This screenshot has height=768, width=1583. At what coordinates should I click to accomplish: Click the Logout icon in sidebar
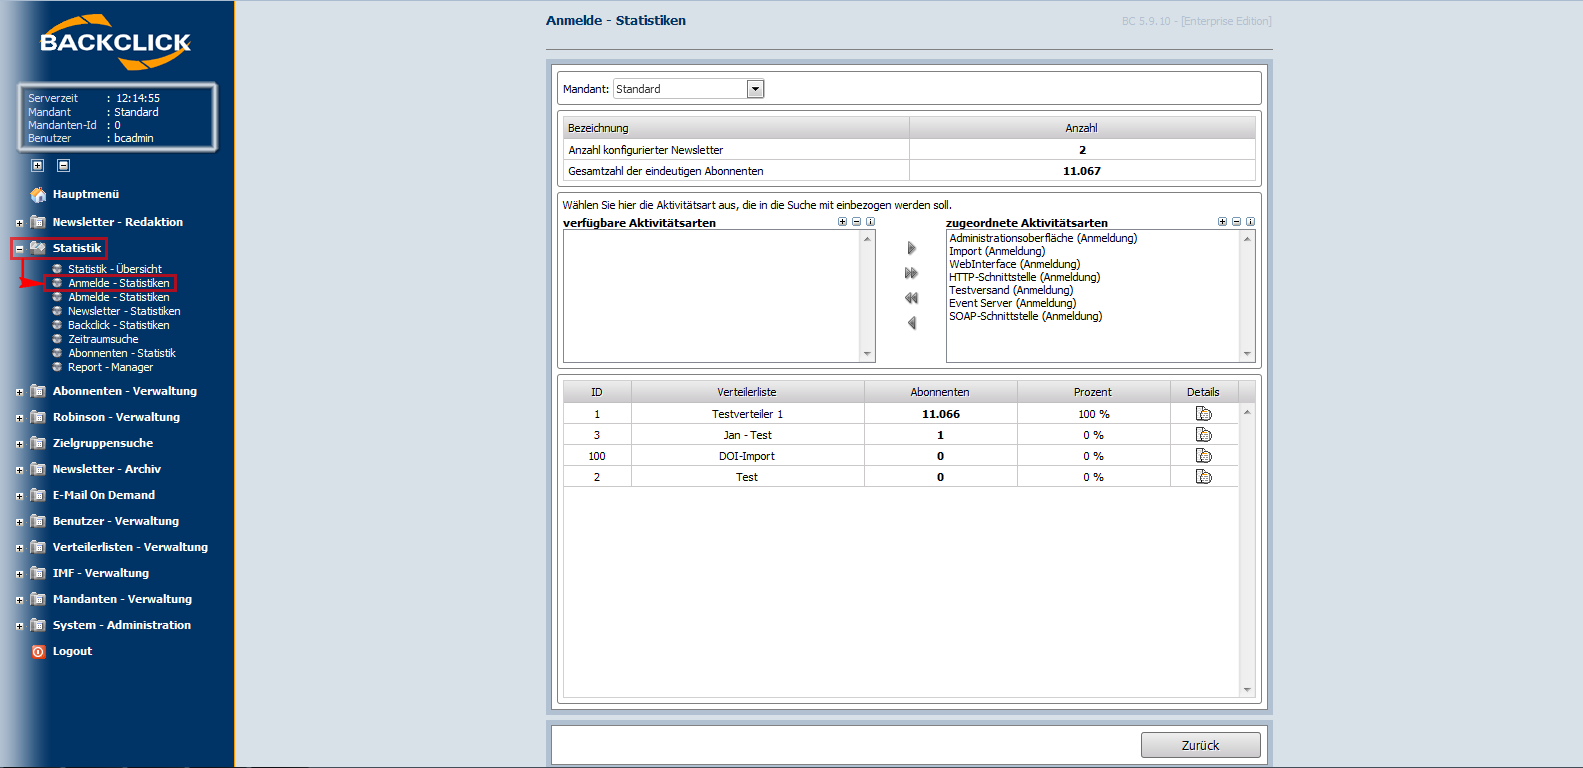coord(38,651)
